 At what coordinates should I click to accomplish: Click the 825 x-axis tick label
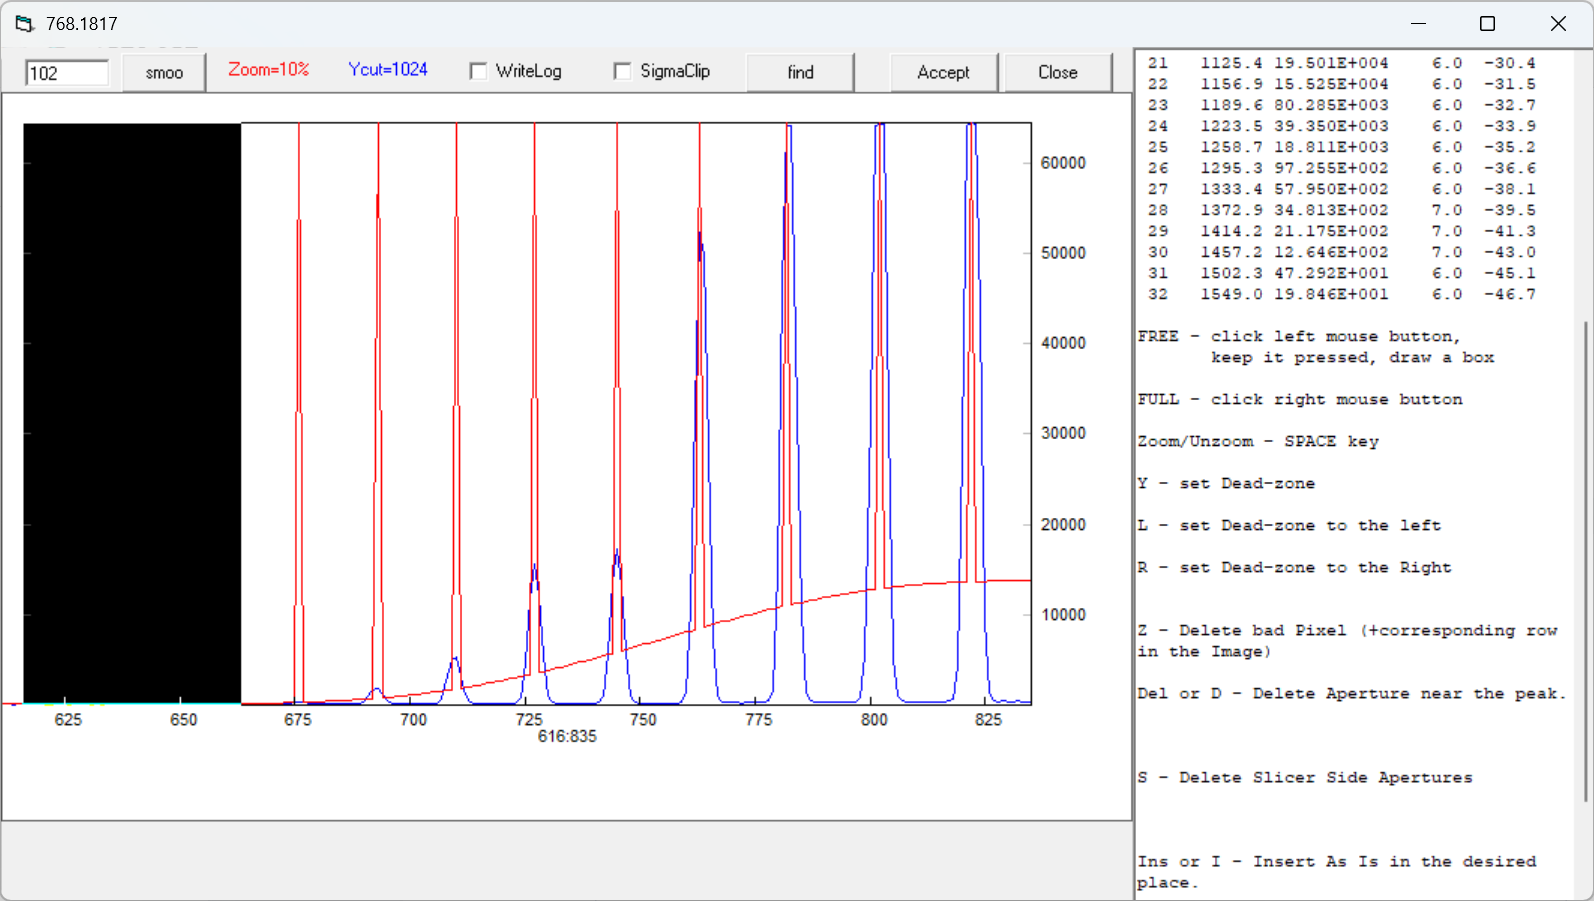point(988,720)
